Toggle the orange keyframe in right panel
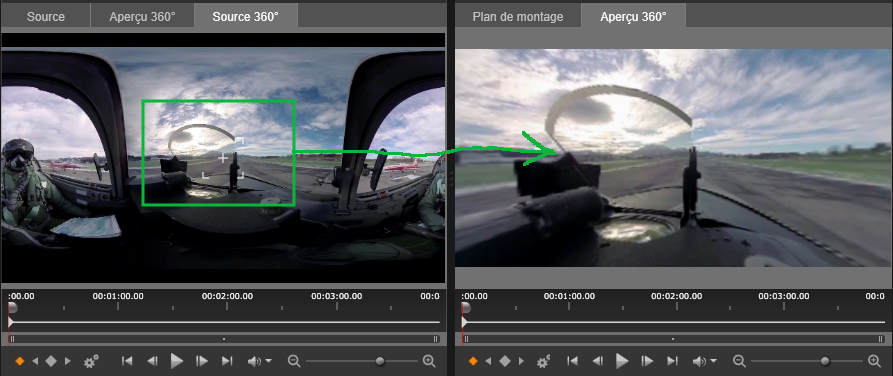Image resolution: width=893 pixels, height=376 pixels. 473,361
